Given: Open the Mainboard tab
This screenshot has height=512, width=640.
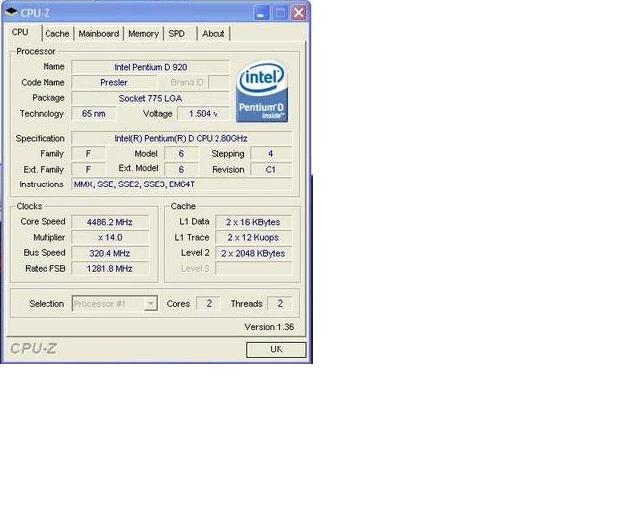Looking at the screenshot, I should click(99, 34).
